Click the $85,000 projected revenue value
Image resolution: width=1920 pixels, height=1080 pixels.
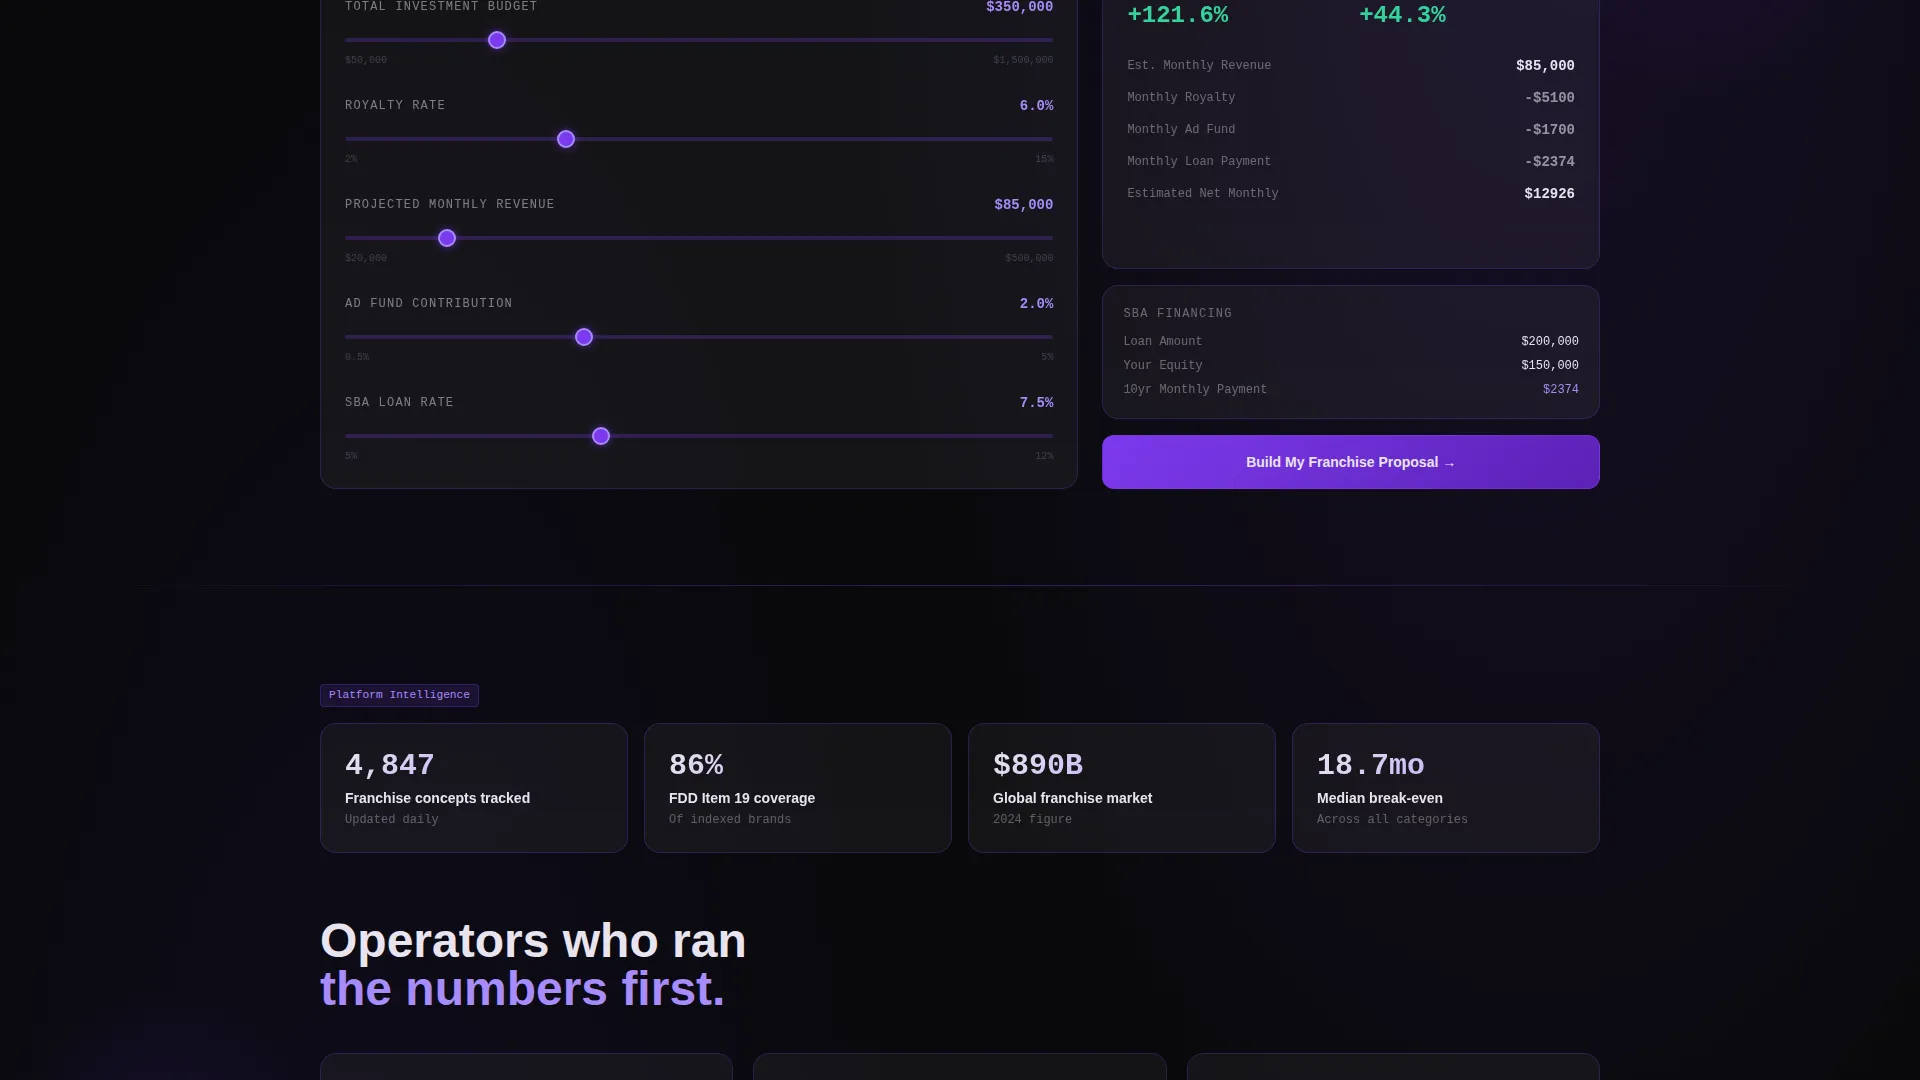(x=1023, y=205)
